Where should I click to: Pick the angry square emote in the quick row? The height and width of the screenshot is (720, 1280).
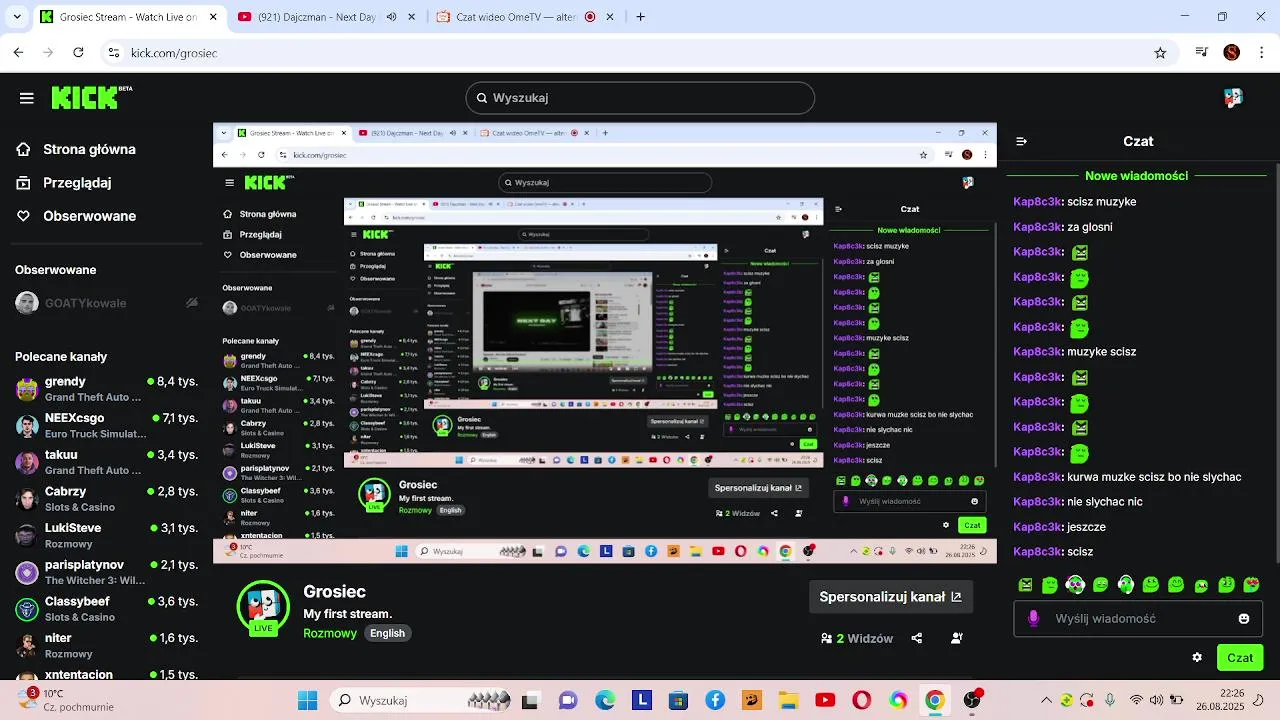pos(1025,585)
